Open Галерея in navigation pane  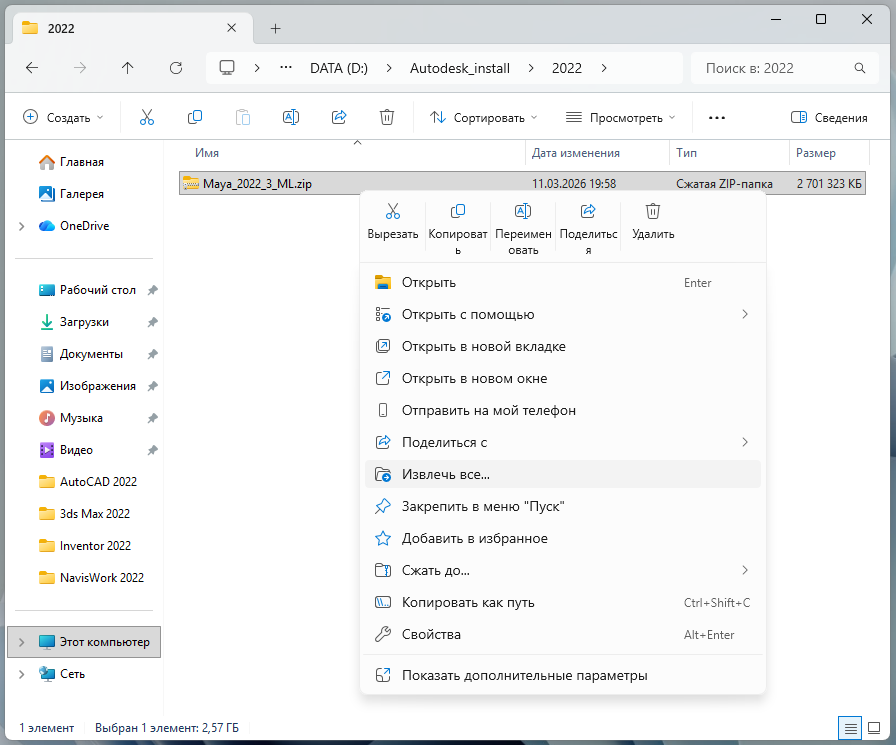click(82, 194)
